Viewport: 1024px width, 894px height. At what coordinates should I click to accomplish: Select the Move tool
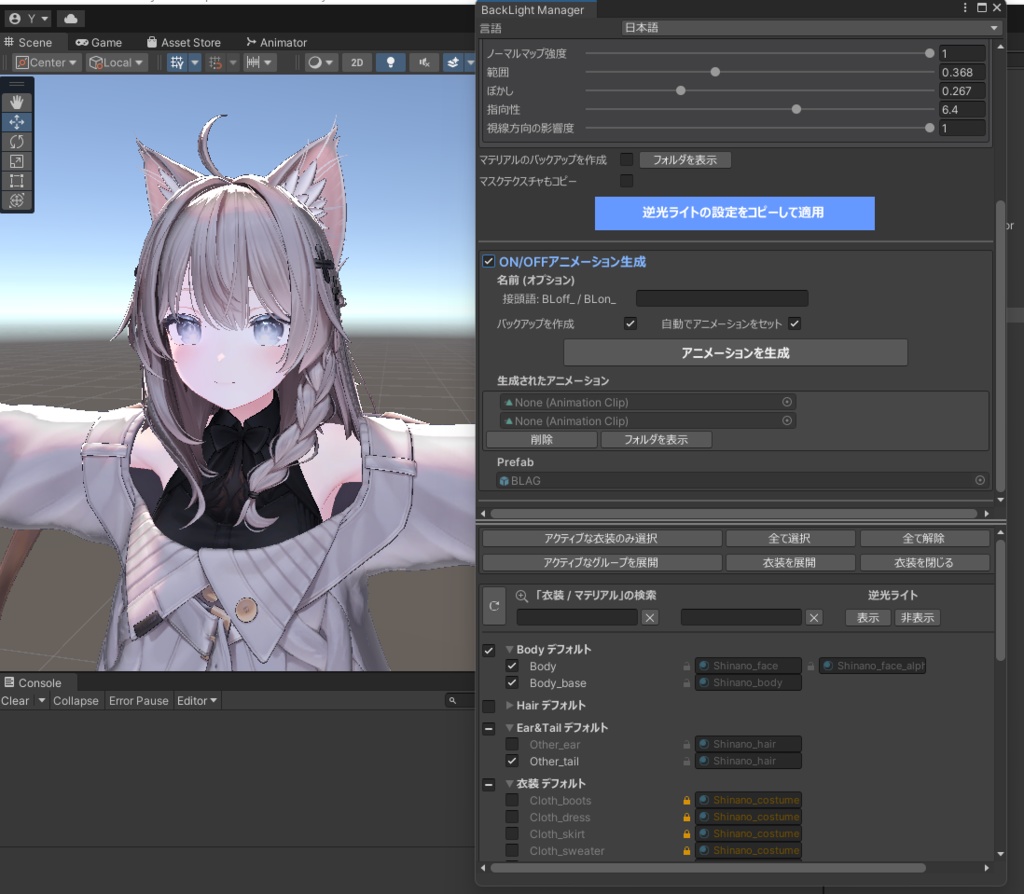click(x=17, y=122)
